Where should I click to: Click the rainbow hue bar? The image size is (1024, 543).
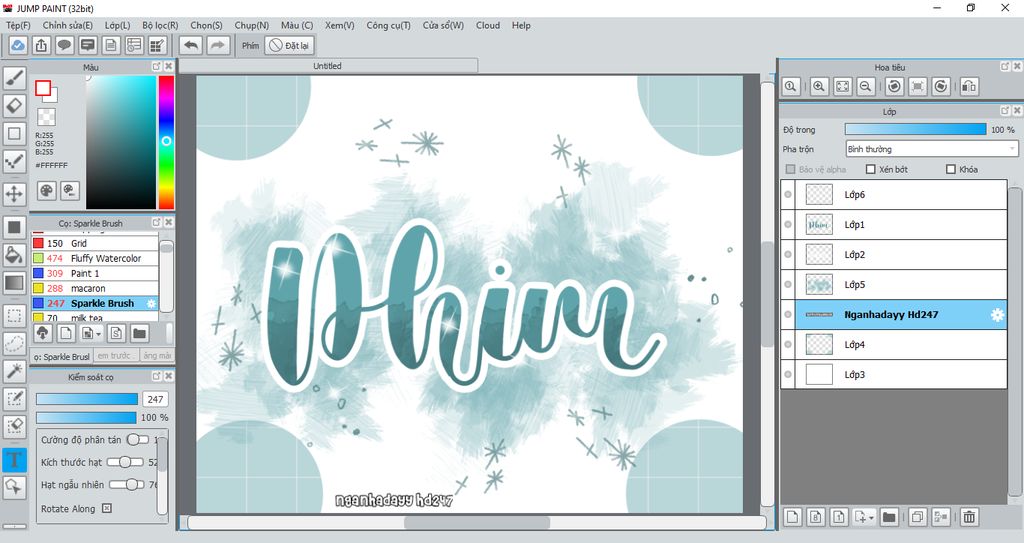167,142
